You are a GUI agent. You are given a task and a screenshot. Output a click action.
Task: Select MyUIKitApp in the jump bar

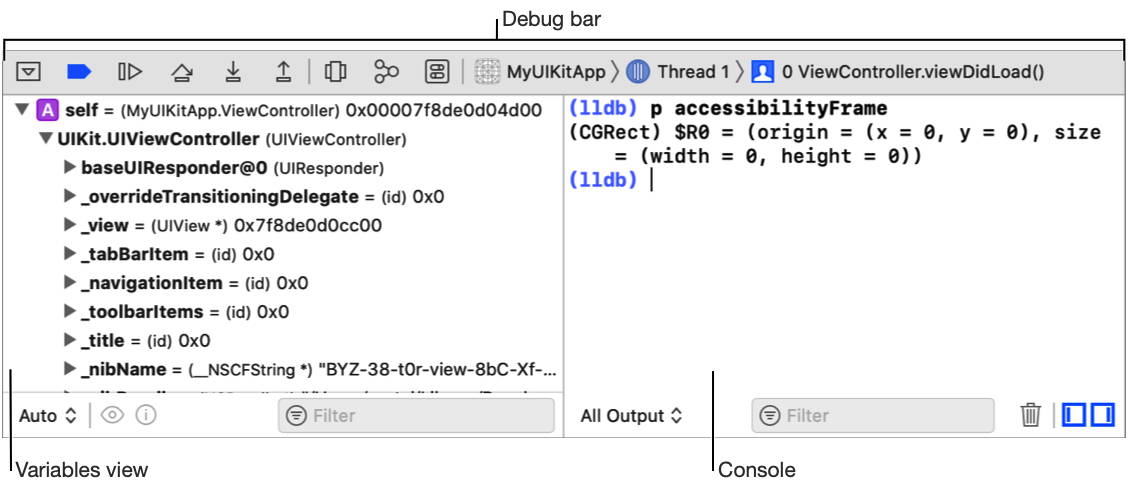pyautogui.click(x=540, y=71)
